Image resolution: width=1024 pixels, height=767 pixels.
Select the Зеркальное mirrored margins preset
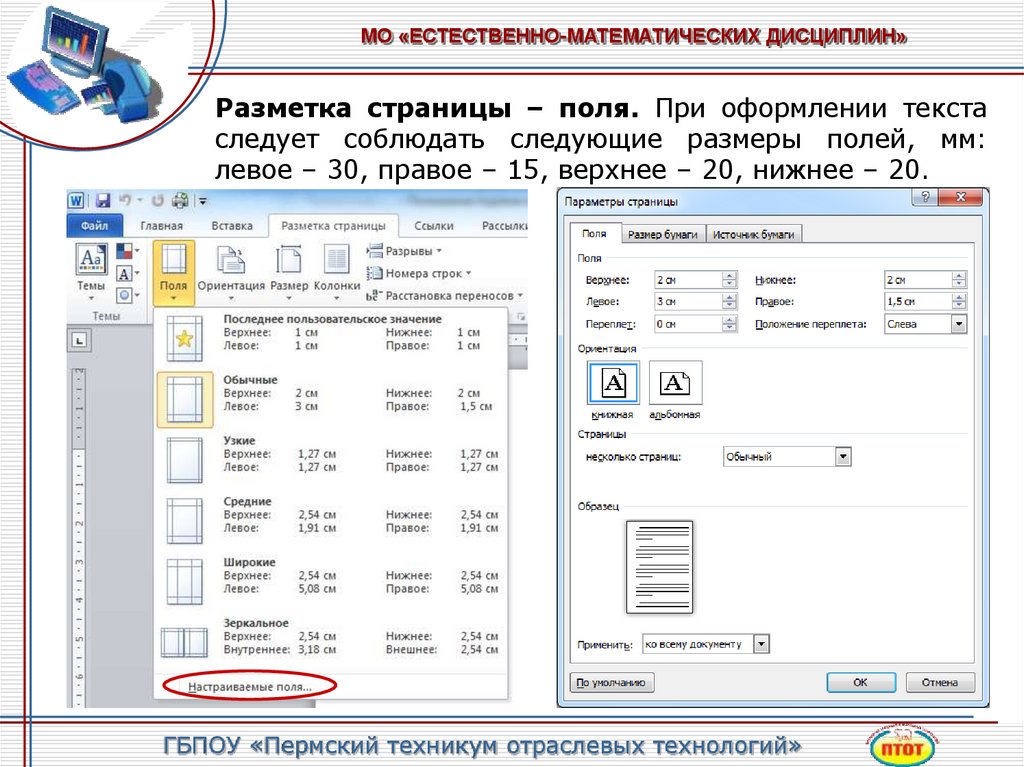(331, 642)
